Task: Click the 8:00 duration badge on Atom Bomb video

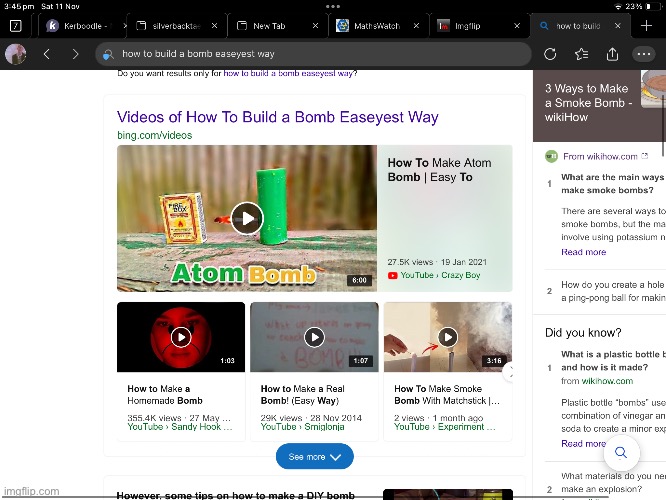Action: 359,280
